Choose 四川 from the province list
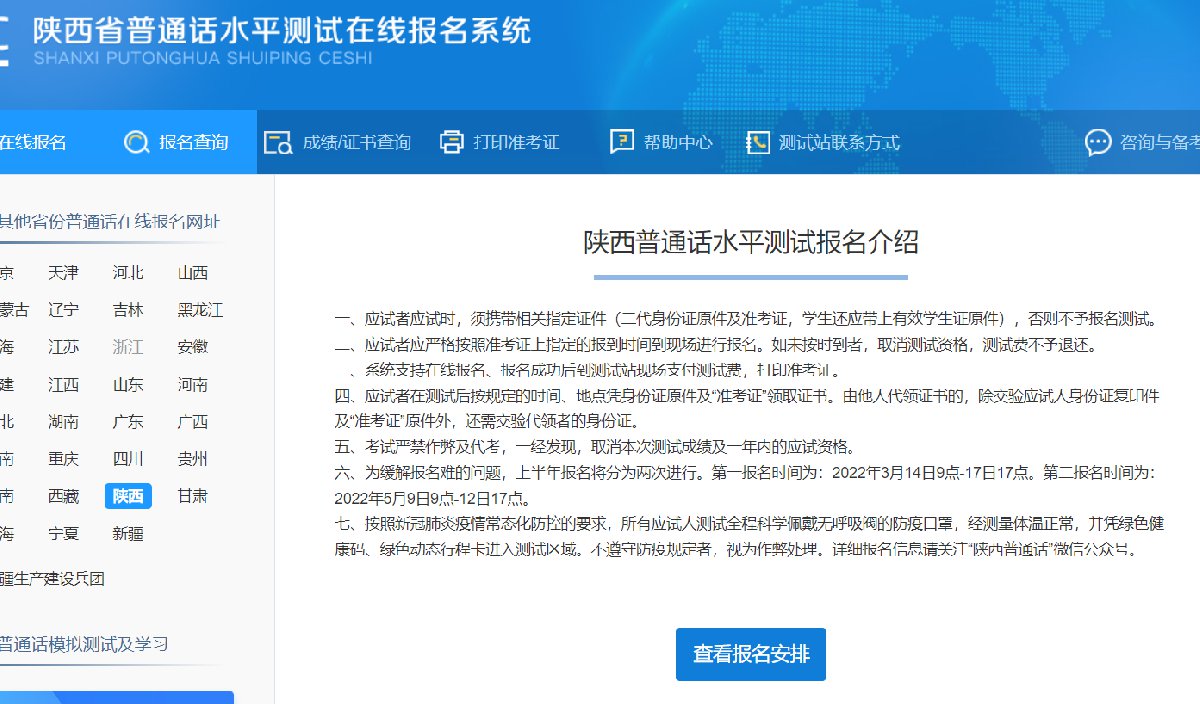Screen dimensions: 1200x704 (x=128, y=459)
